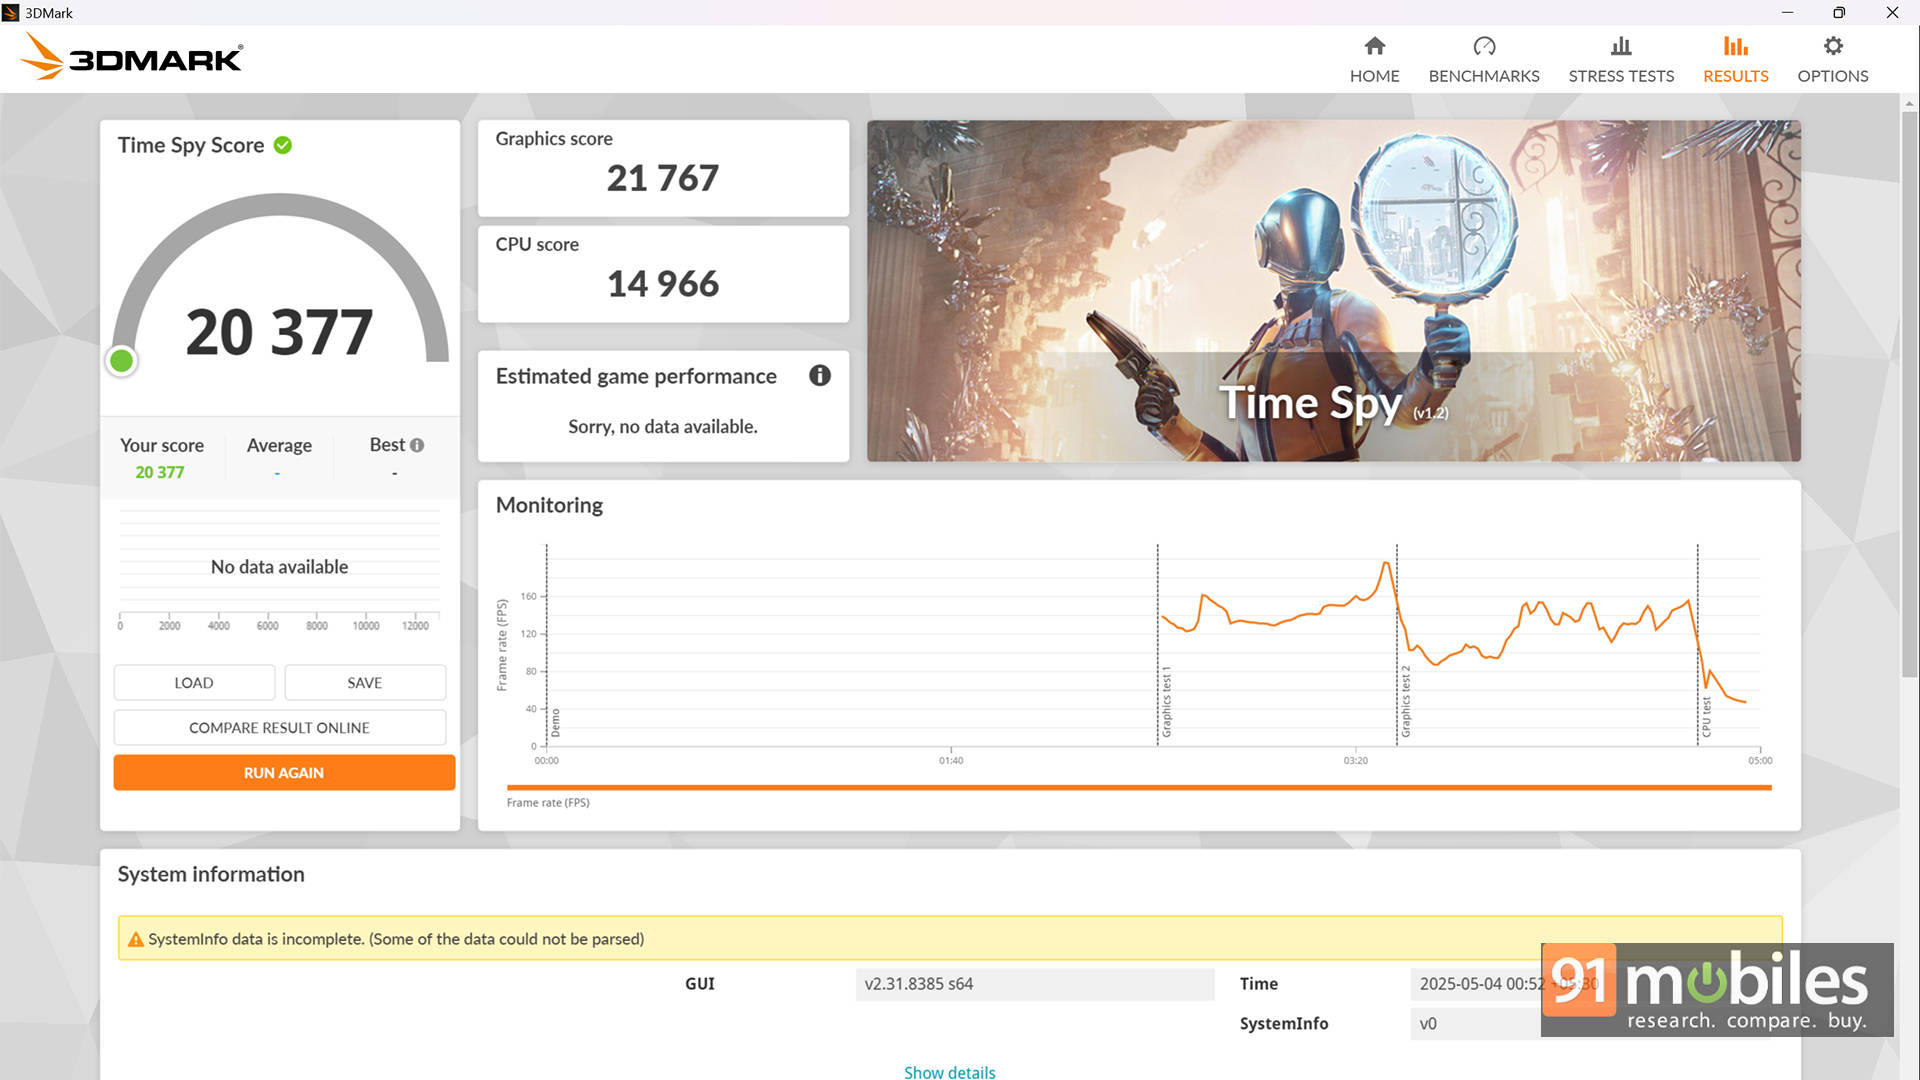The image size is (1920, 1080).
Task: Click the green Your score value 20 377
Action: tap(160, 472)
